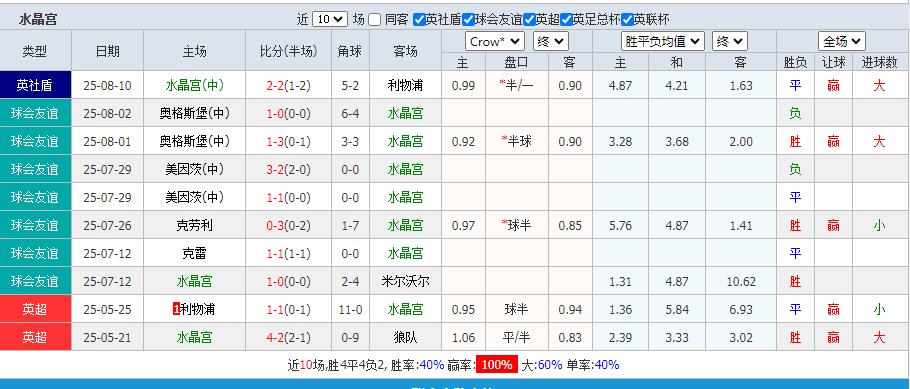Click the 日期 column header
This screenshot has width=910, height=389.
pyautogui.click(x=107, y=51)
